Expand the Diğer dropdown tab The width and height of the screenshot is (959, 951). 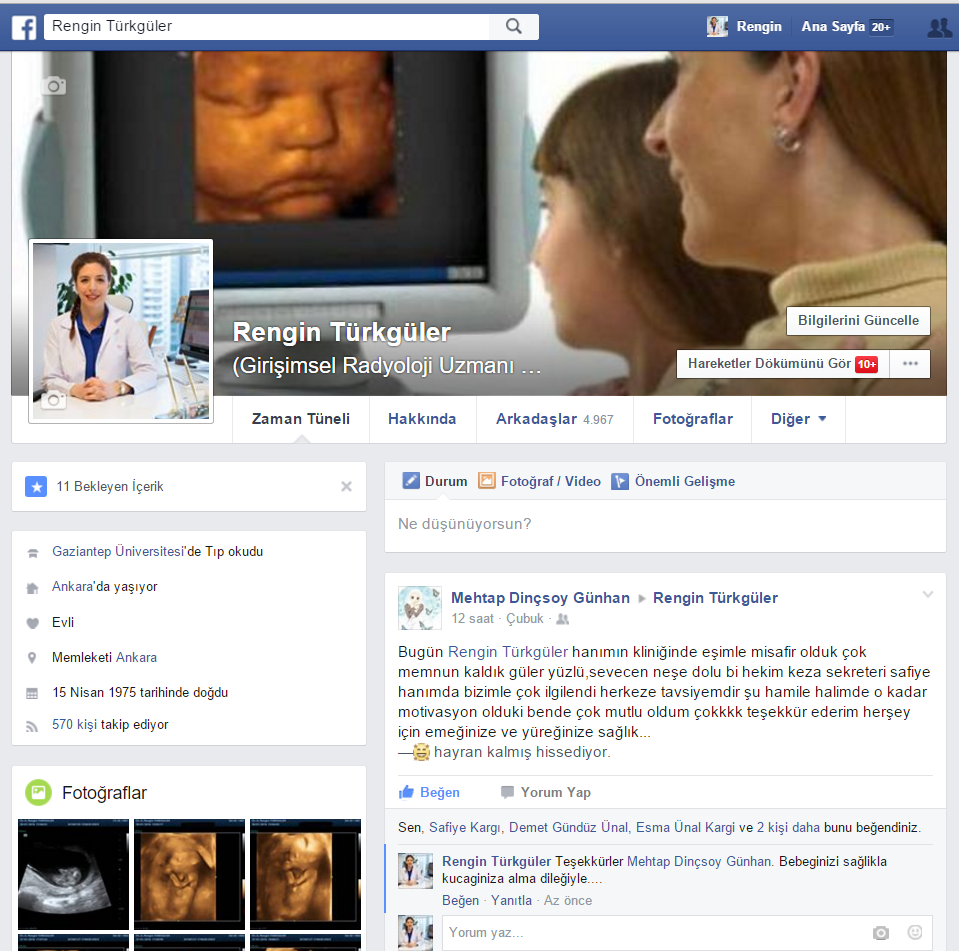pos(798,419)
